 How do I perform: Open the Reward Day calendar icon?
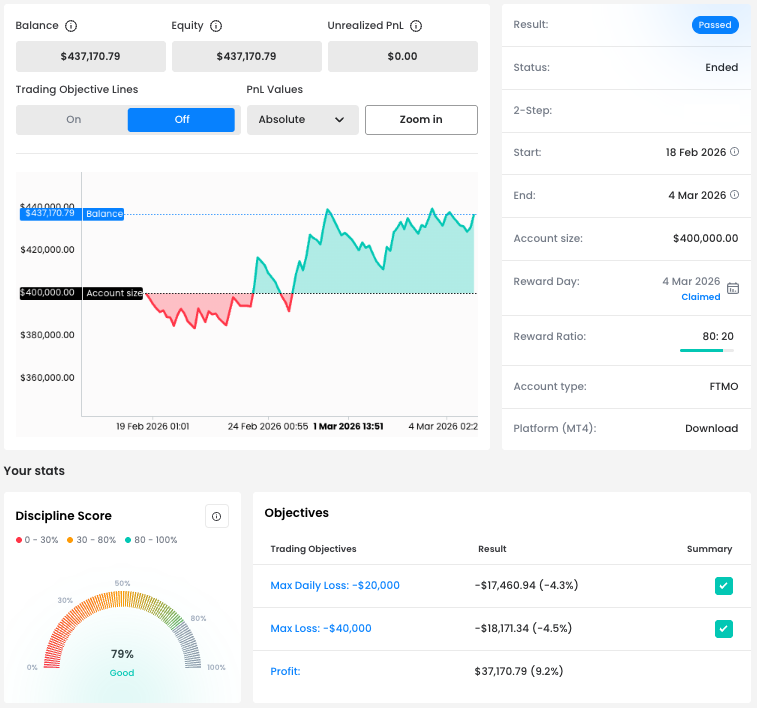pyautogui.click(x=733, y=288)
